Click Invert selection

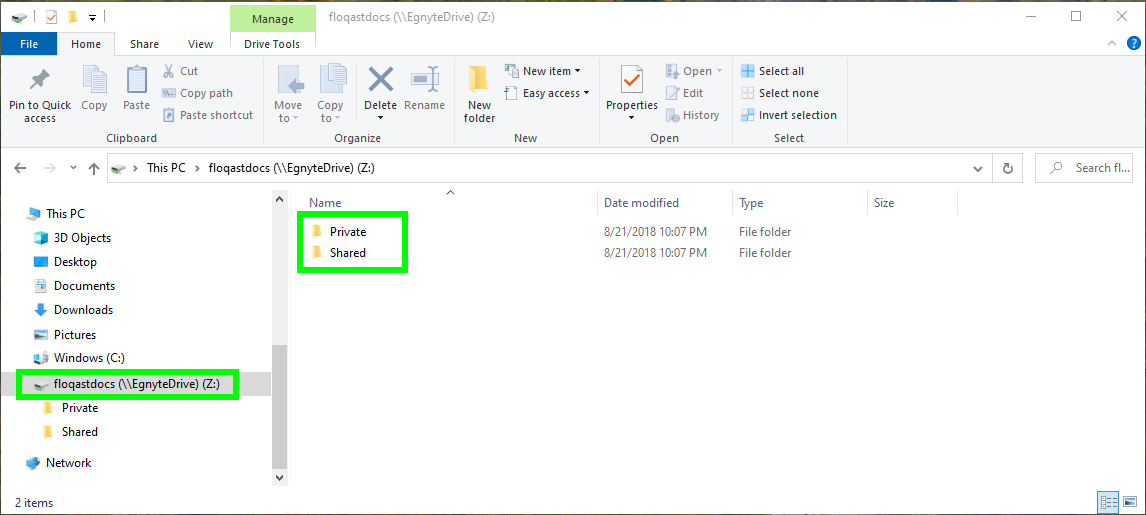[x=789, y=115]
